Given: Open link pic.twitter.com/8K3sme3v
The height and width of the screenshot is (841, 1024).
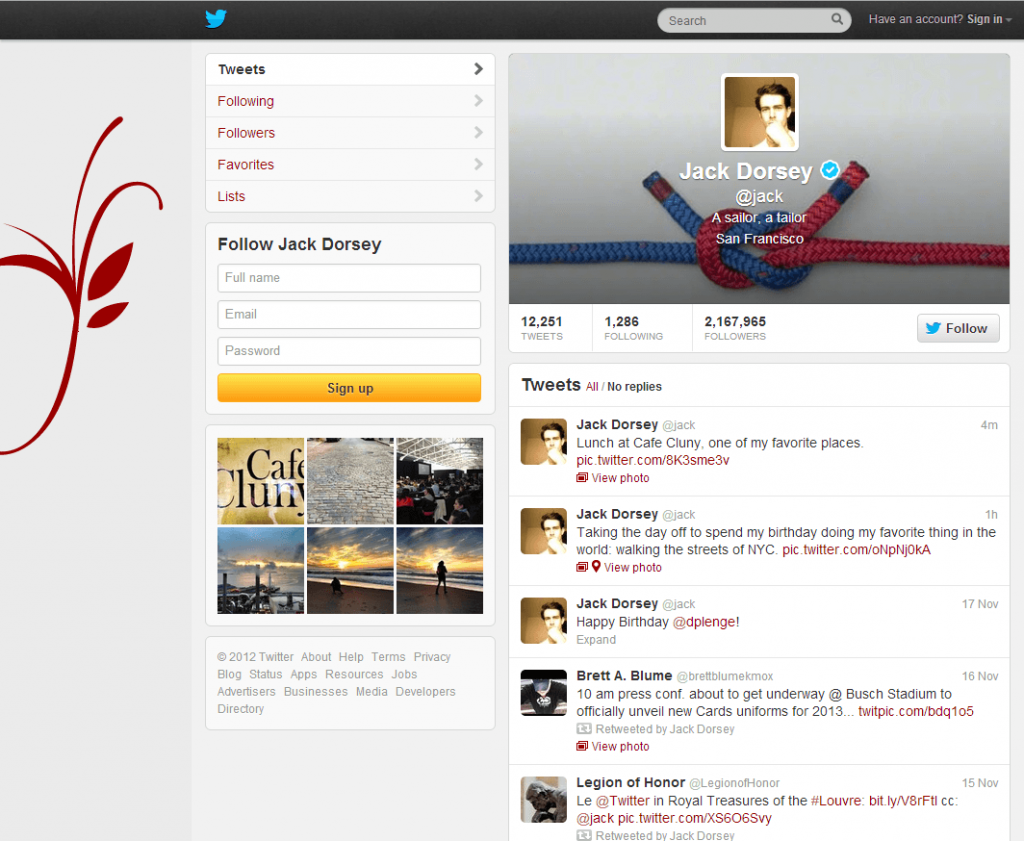Looking at the screenshot, I should click(652, 460).
